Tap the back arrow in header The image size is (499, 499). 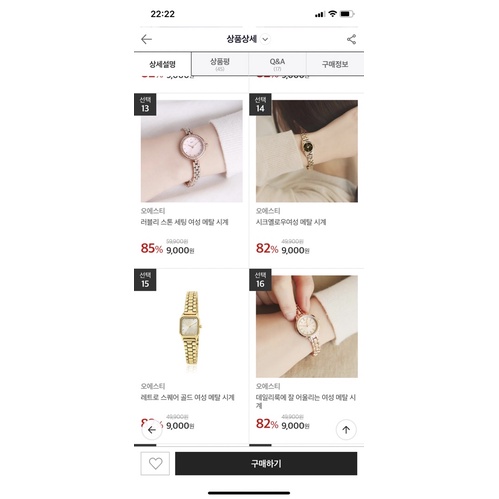point(146,39)
